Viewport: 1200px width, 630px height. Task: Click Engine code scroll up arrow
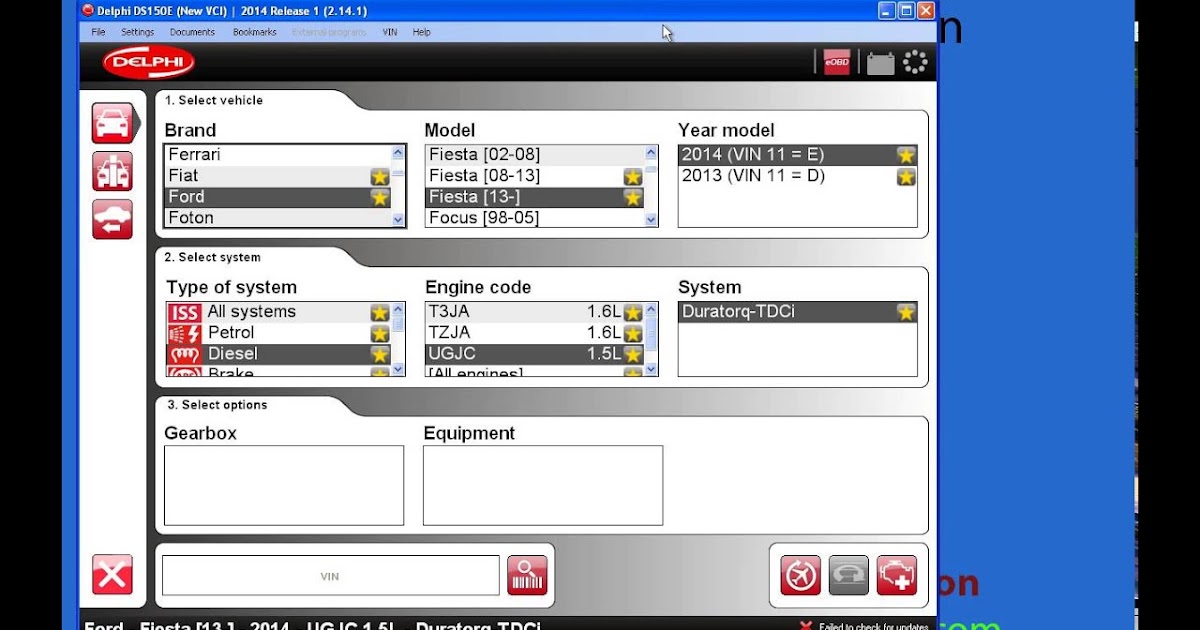pyautogui.click(x=652, y=309)
